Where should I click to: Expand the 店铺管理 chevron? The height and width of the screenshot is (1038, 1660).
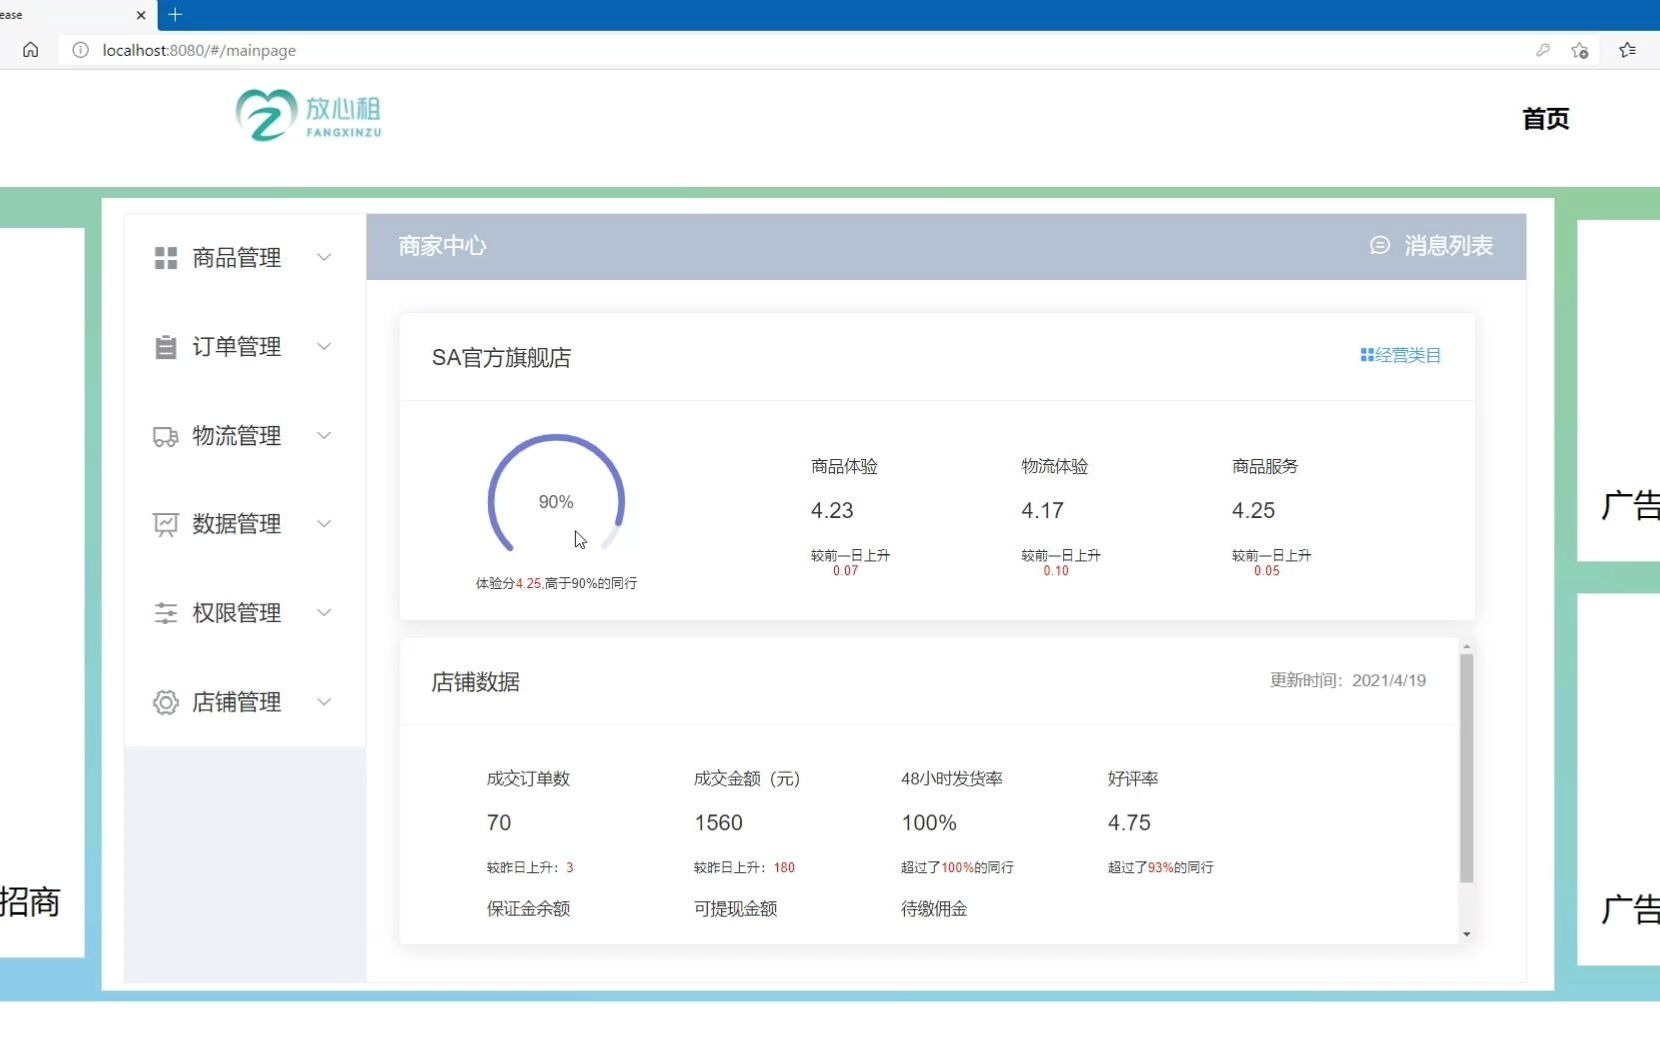pyautogui.click(x=324, y=702)
